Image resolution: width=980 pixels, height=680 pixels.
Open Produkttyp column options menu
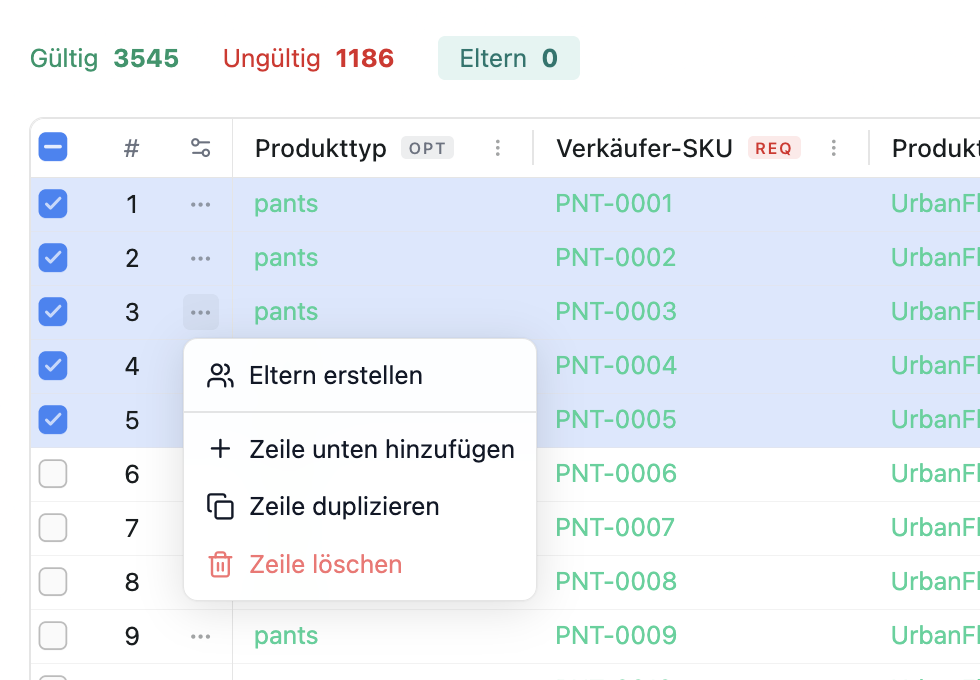click(498, 149)
